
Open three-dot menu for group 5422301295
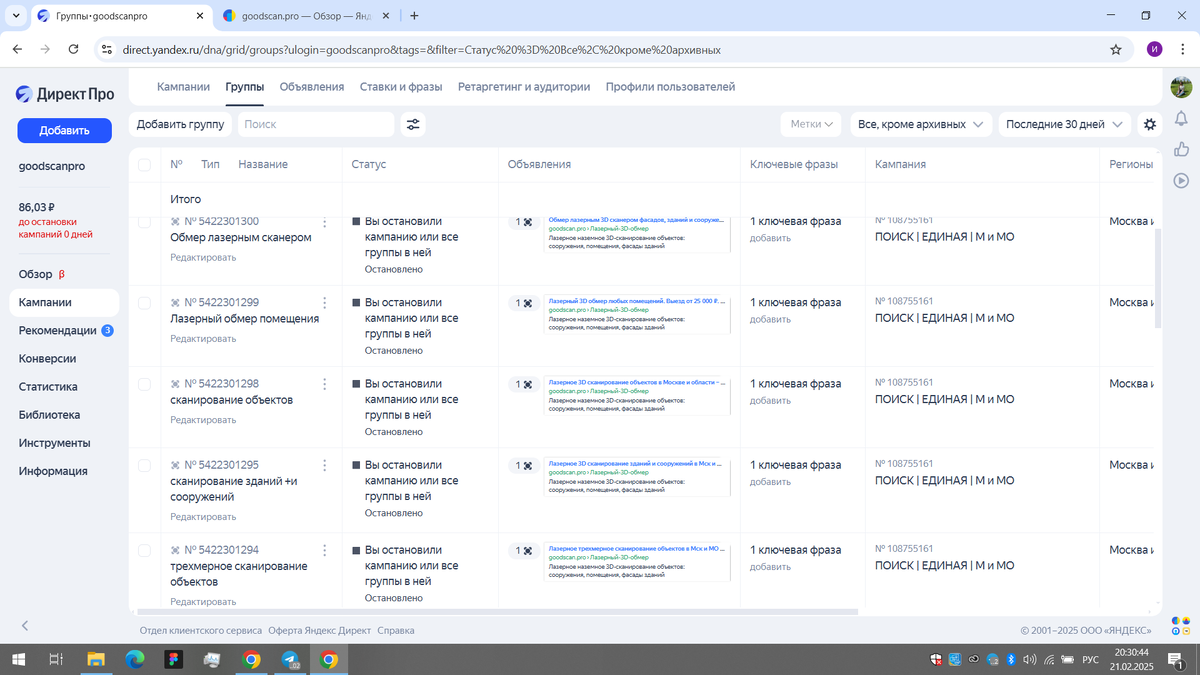click(324, 465)
